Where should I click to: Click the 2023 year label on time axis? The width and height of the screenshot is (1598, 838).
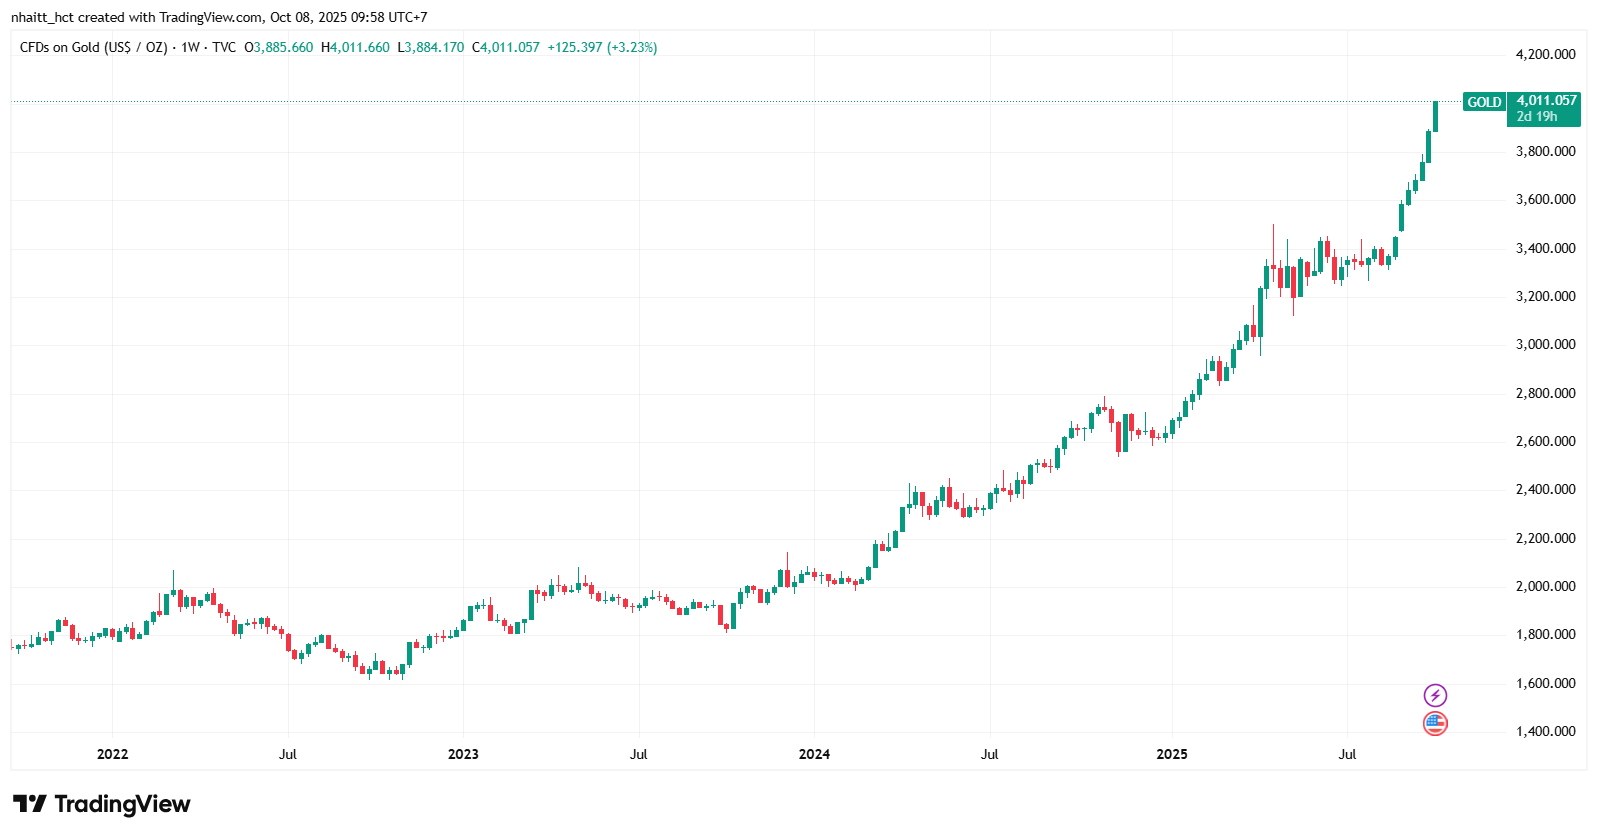[x=463, y=754]
